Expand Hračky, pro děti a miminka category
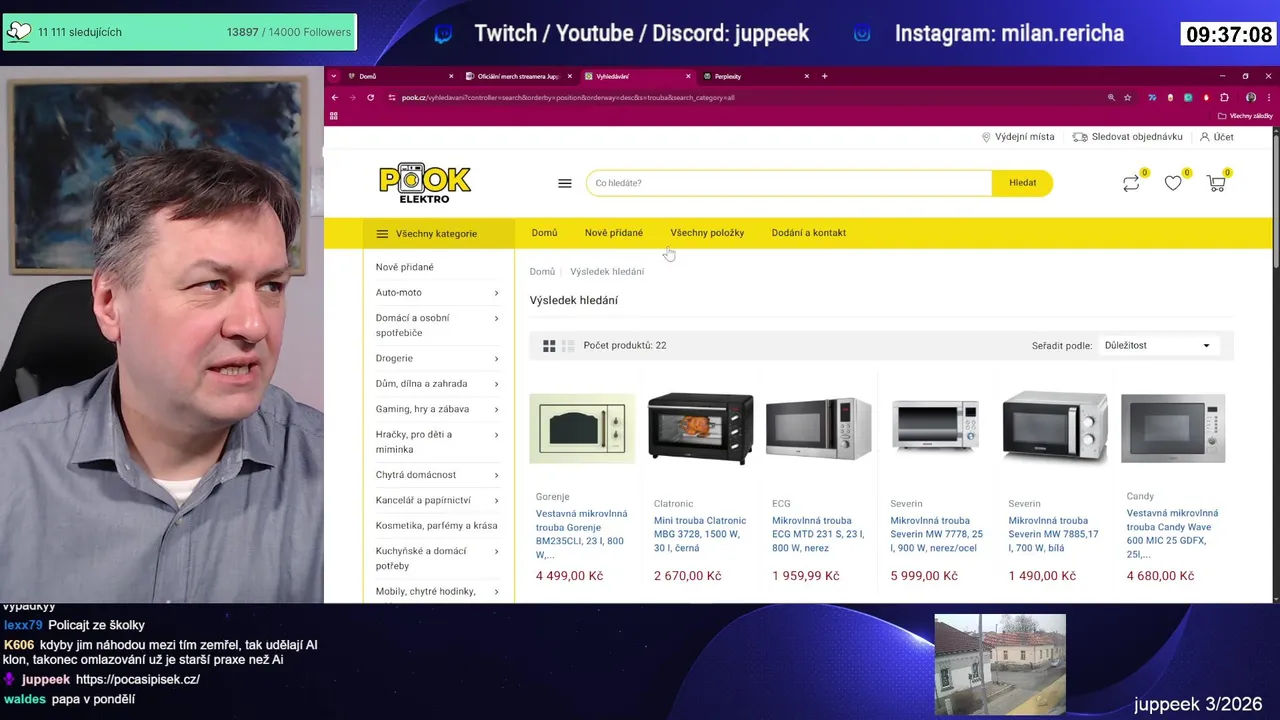Screen dimensions: 1280x720 pos(496,435)
